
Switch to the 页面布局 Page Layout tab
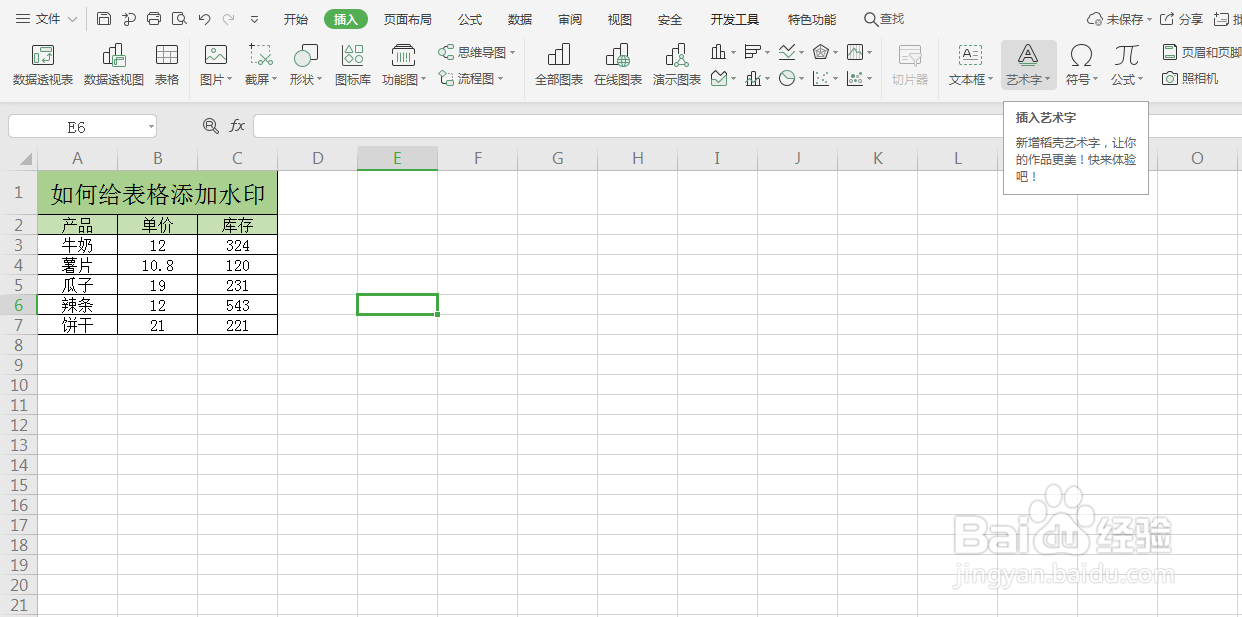click(408, 19)
